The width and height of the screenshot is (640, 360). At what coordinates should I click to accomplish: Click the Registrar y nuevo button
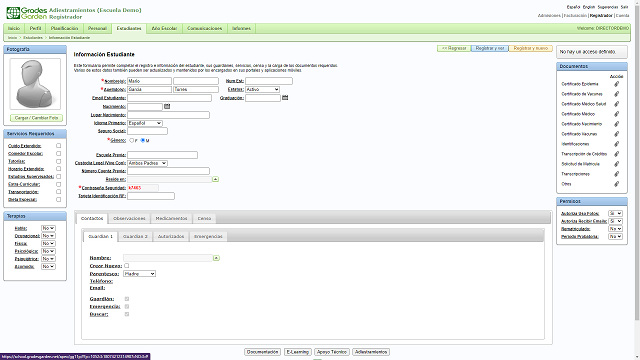[531, 48]
